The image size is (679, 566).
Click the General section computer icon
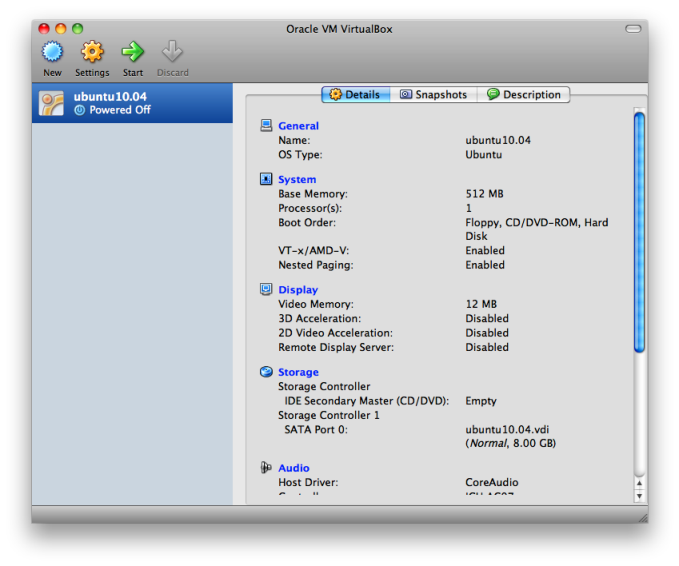pos(266,126)
